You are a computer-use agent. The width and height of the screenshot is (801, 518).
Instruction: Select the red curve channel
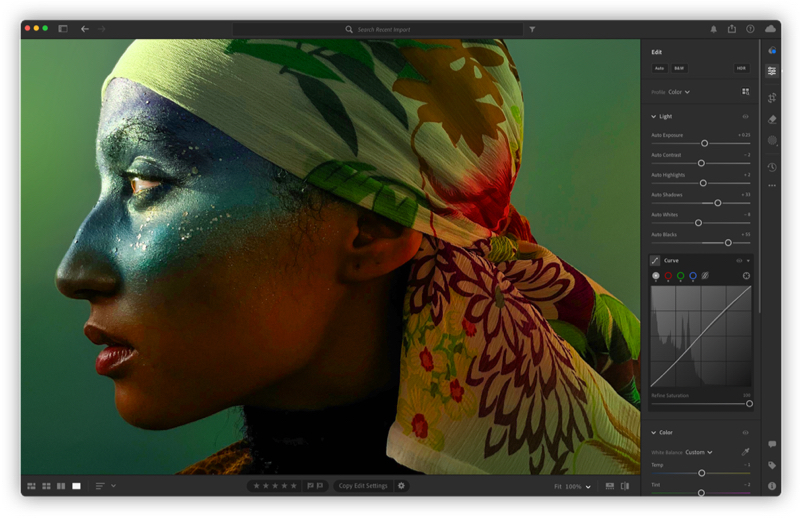click(x=668, y=276)
